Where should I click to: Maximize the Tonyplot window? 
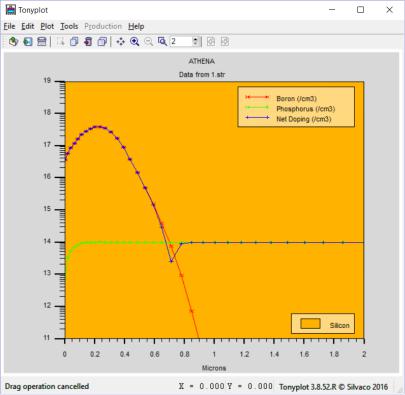[x=360, y=10]
